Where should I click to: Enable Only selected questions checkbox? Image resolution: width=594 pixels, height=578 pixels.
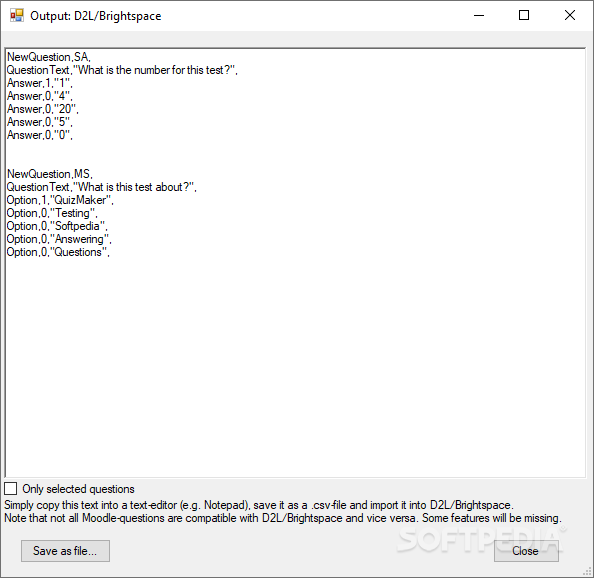point(11,489)
